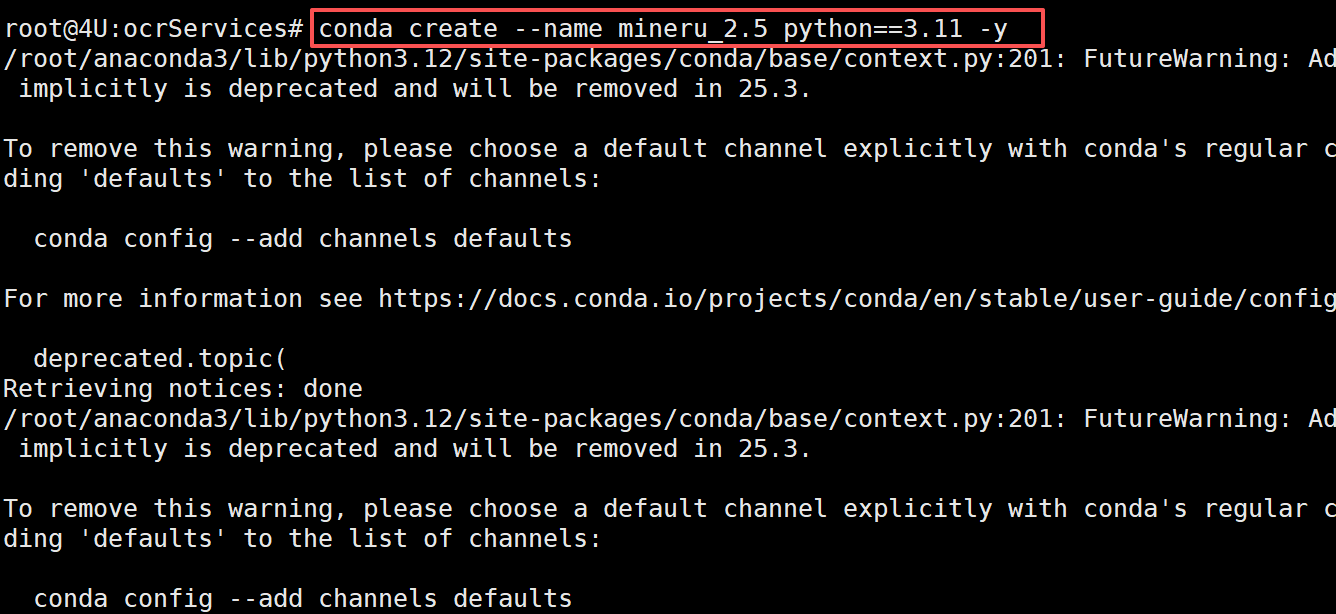Viewport: 1336px width, 614px height.
Task: Click the context.py:201 path right below the command
Action: 535,58
